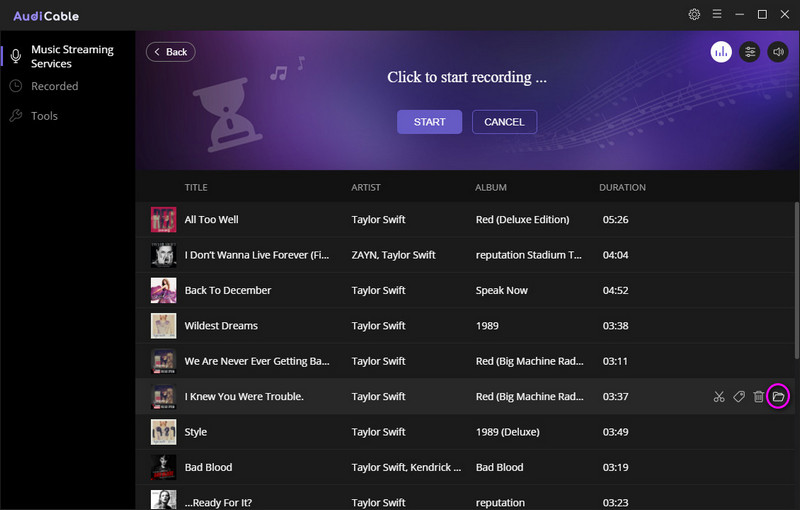Click scissors icon for I Knew You Were Trouble
Image resolution: width=800 pixels, height=510 pixels.
coord(719,396)
